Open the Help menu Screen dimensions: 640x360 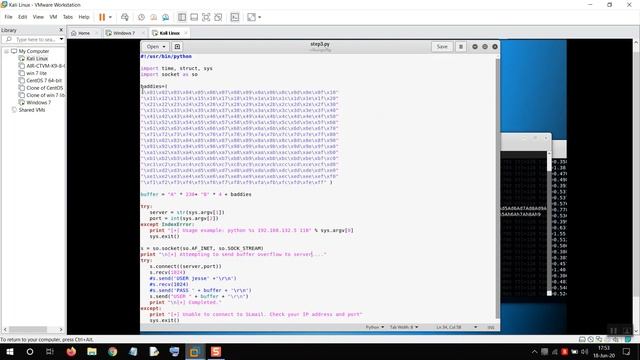pos(84,17)
